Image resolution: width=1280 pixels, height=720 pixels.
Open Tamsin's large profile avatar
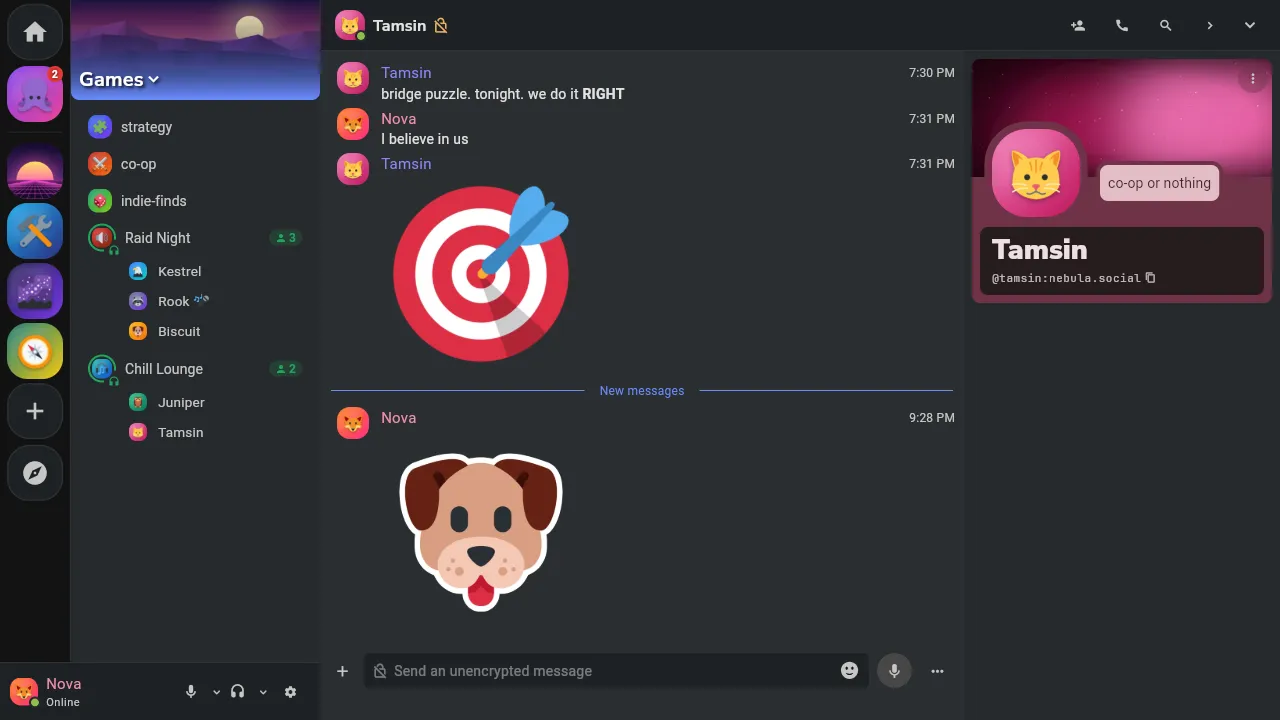pyautogui.click(x=1036, y=173)
